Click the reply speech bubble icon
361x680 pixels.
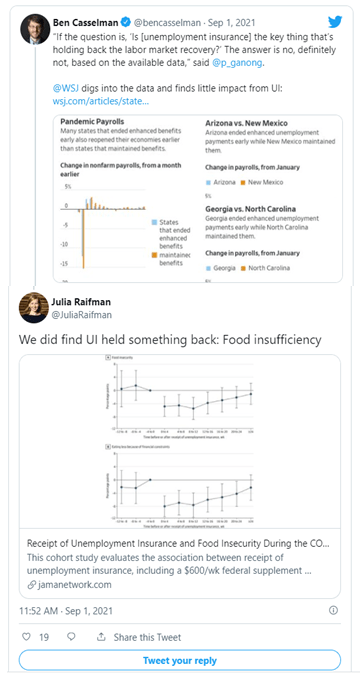coord(72,637)
